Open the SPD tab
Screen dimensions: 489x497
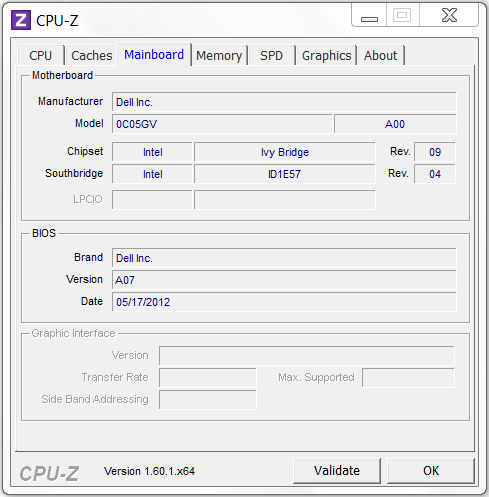(271, 55)
